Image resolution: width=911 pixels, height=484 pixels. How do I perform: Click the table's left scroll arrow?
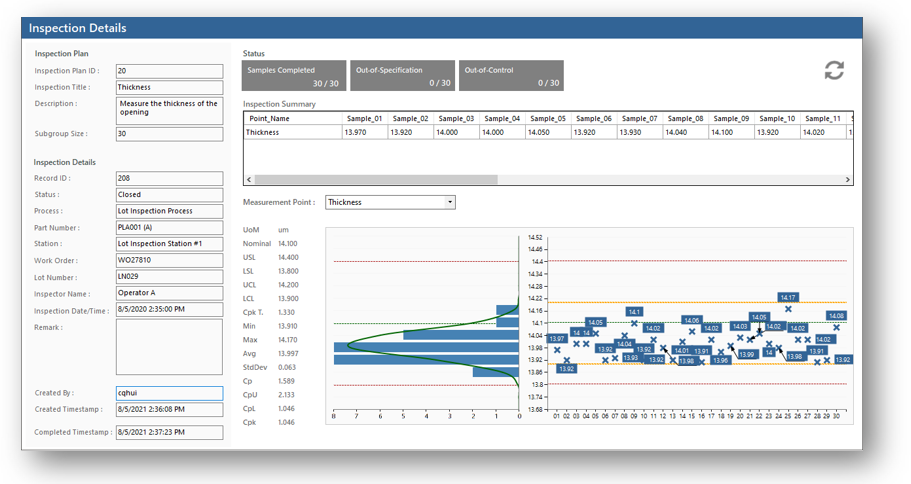coord(250,180)
